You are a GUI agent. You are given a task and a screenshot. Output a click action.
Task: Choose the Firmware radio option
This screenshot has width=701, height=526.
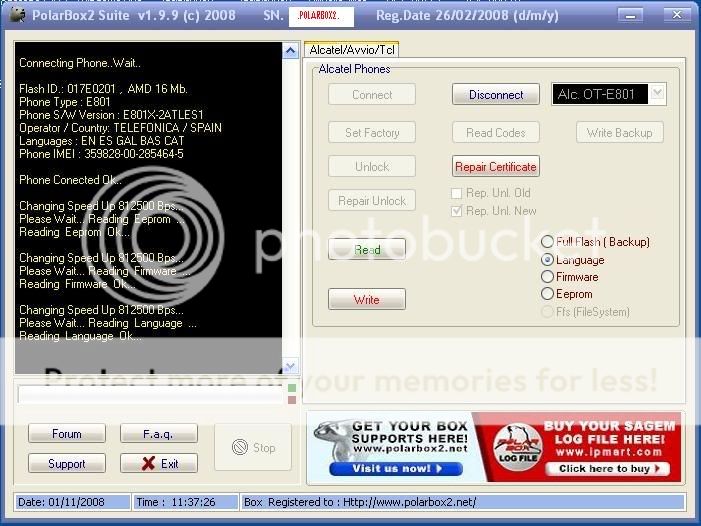(547, 277)
